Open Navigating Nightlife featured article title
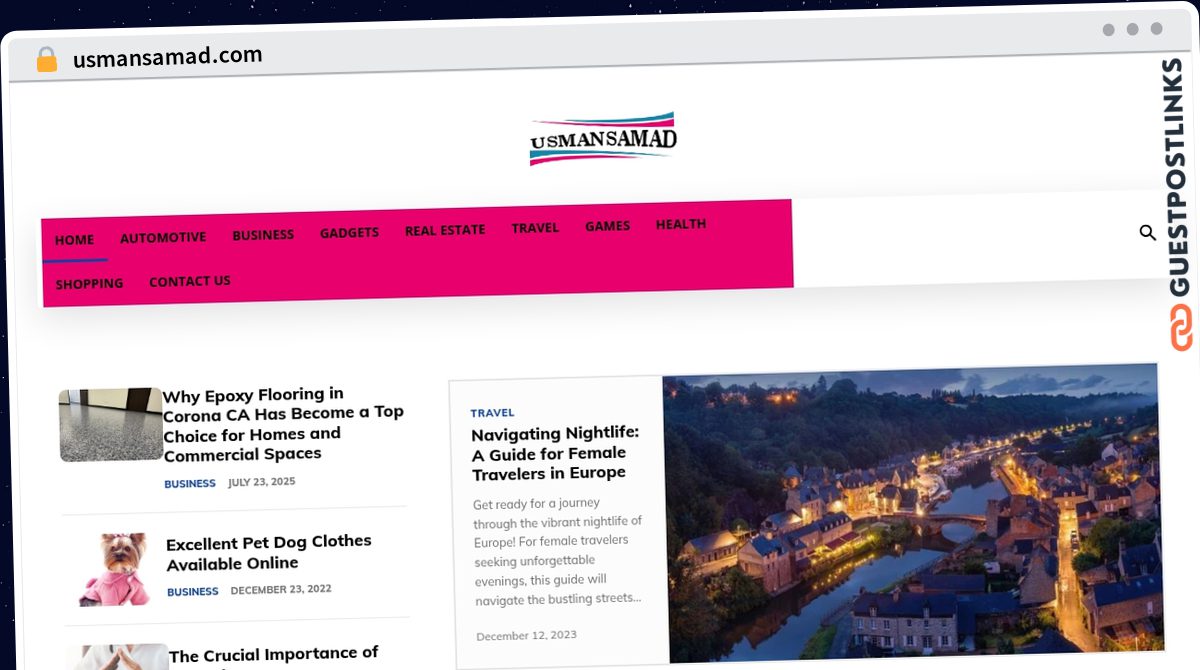 555,453
